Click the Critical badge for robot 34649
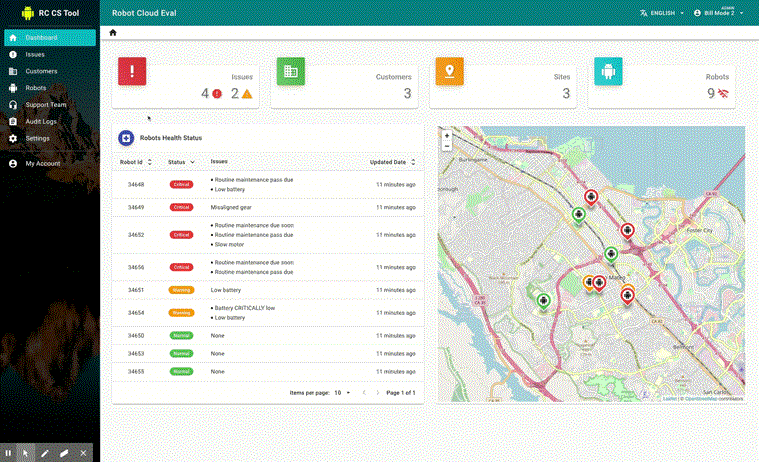Image resolution: width=759 pixels, height=462 pixels. coord(181,207)
